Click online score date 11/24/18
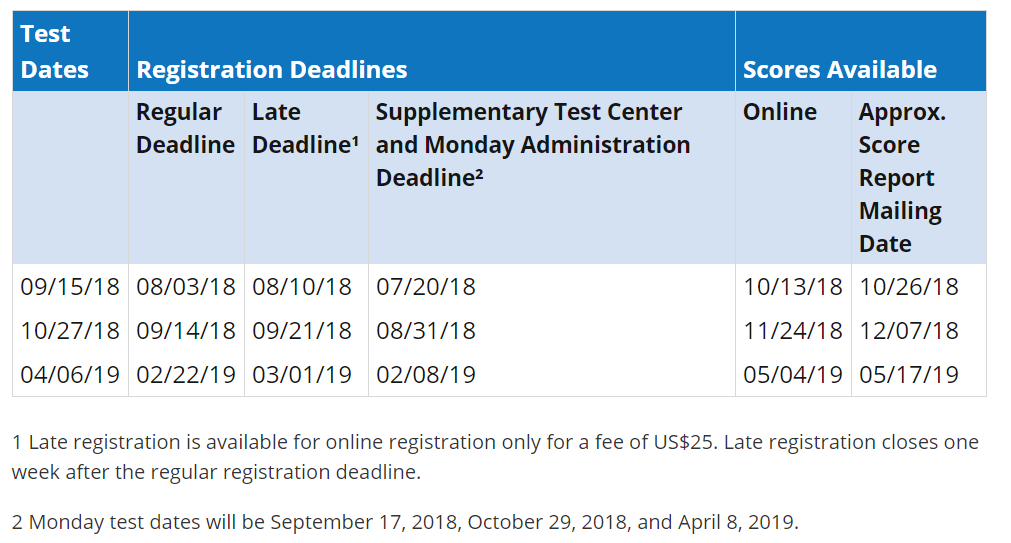Screen dimensions: 1011x543 click(792, 331)
